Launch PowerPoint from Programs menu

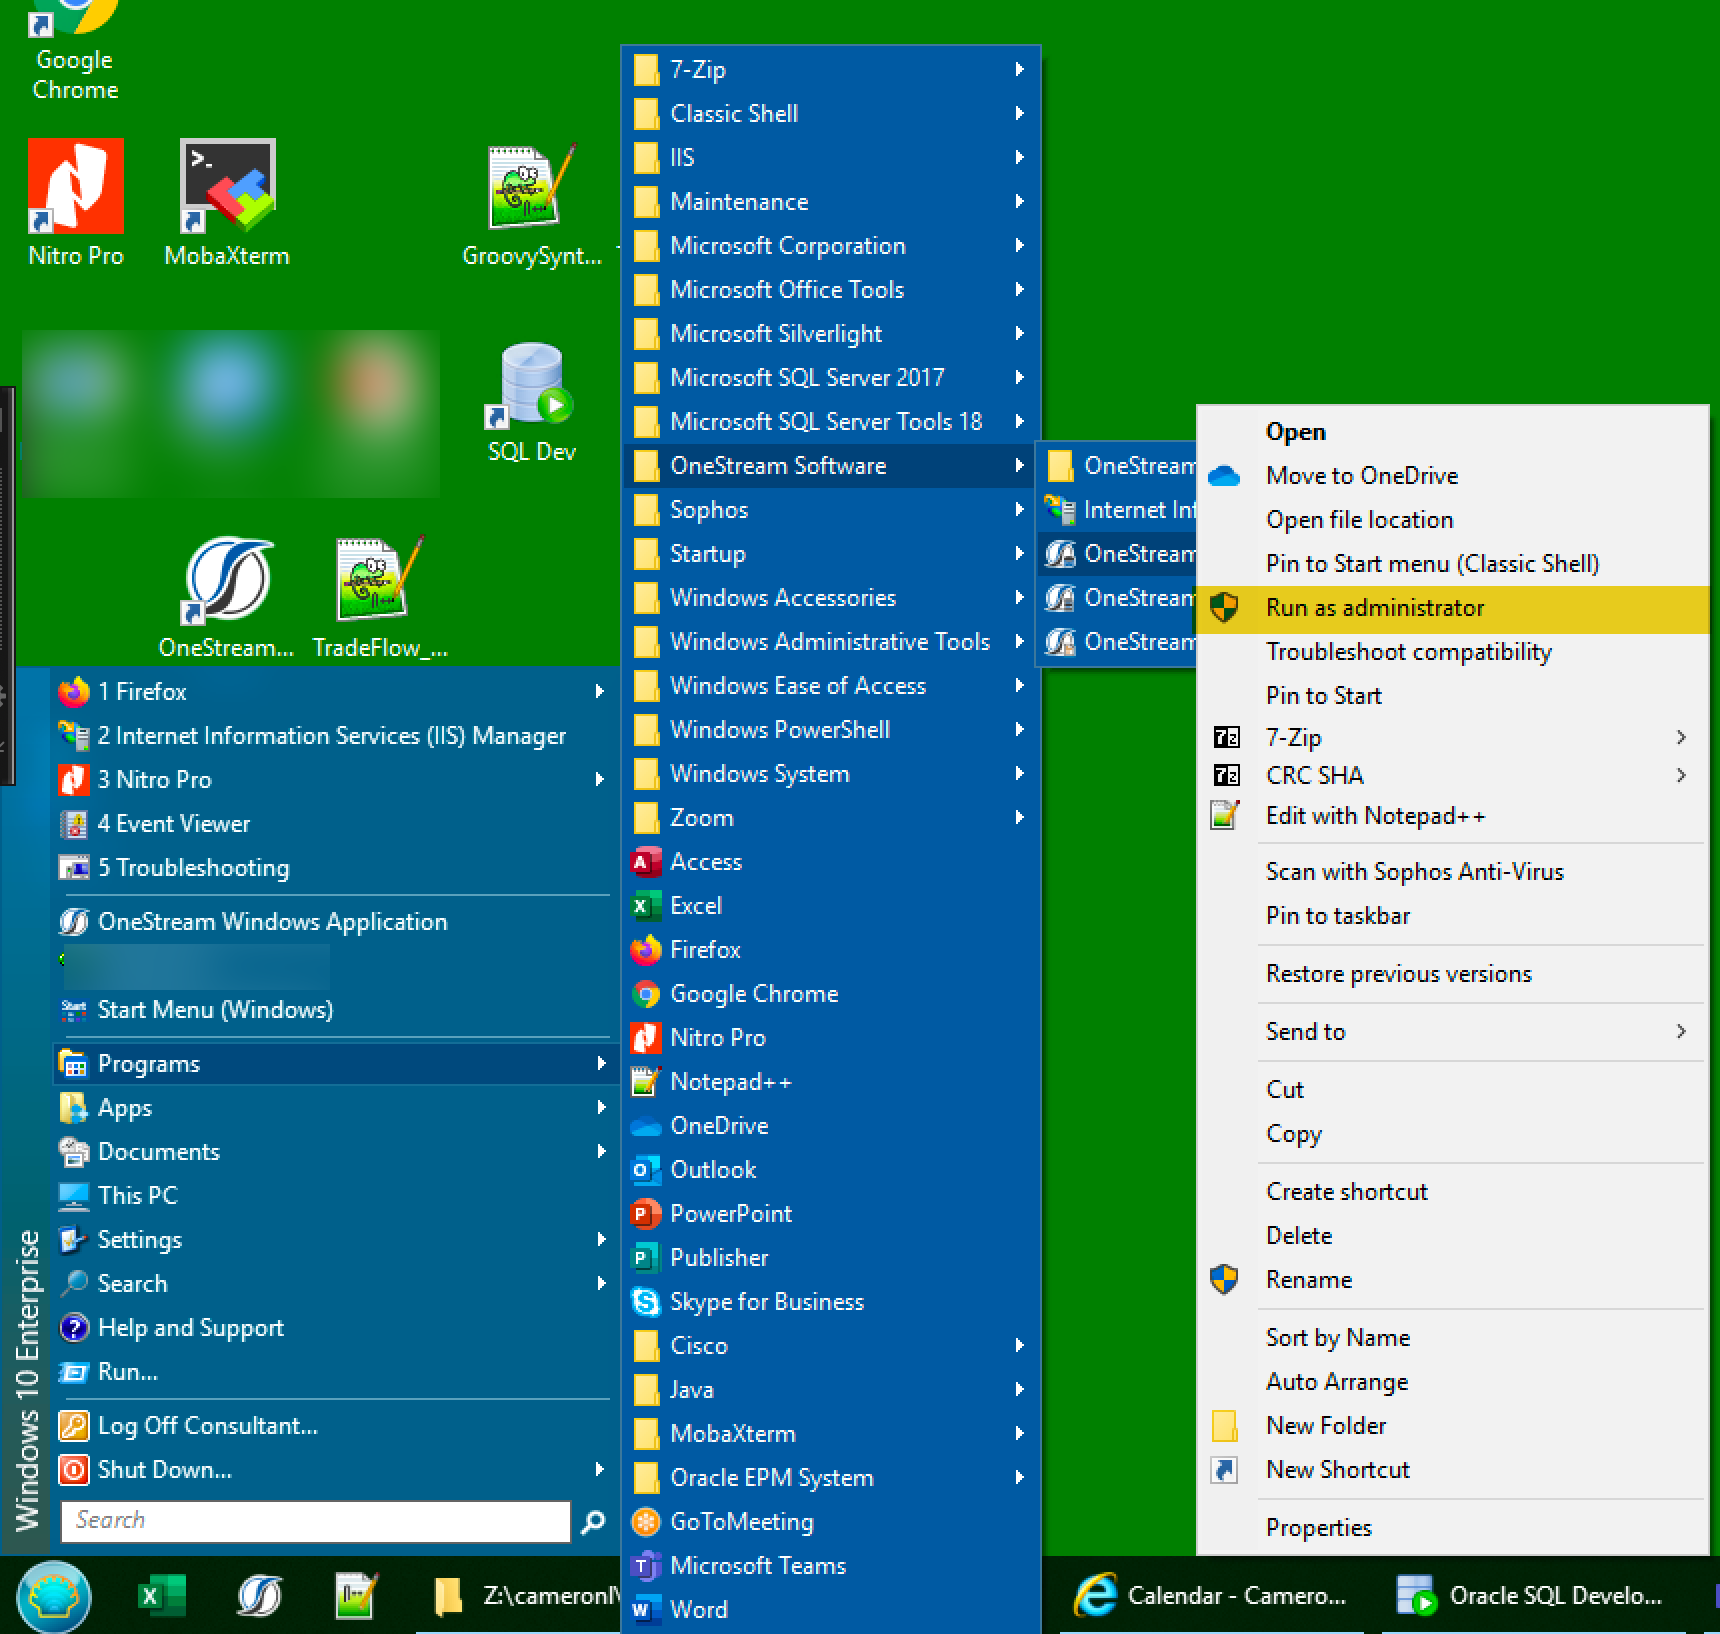(x=831, y=1214)
